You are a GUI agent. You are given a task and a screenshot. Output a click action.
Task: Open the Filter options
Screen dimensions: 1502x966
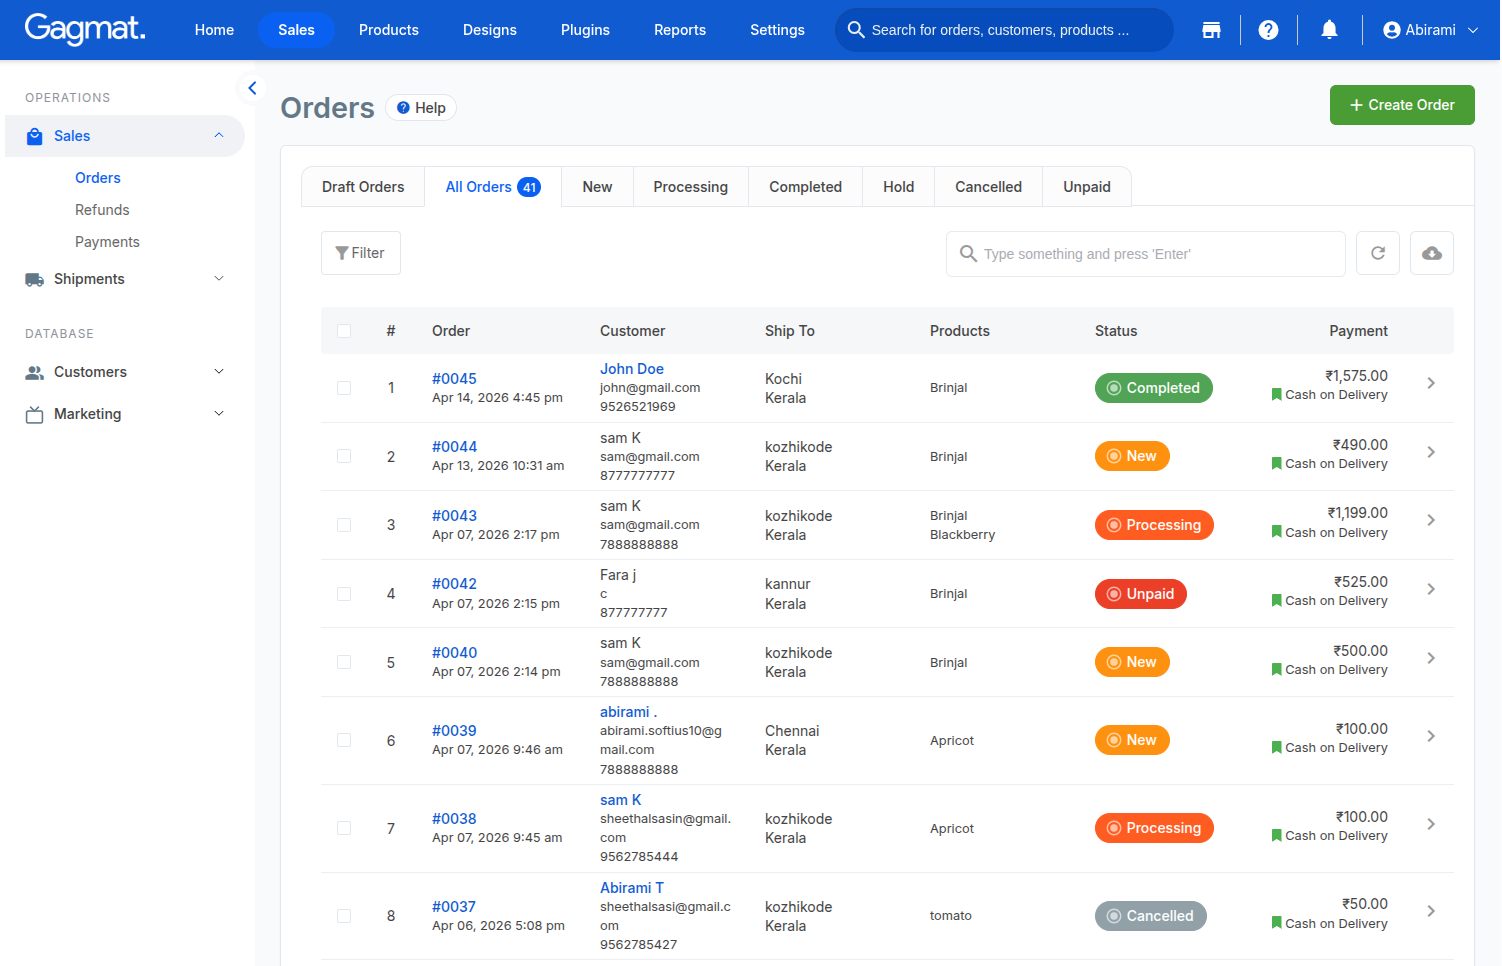361,253
